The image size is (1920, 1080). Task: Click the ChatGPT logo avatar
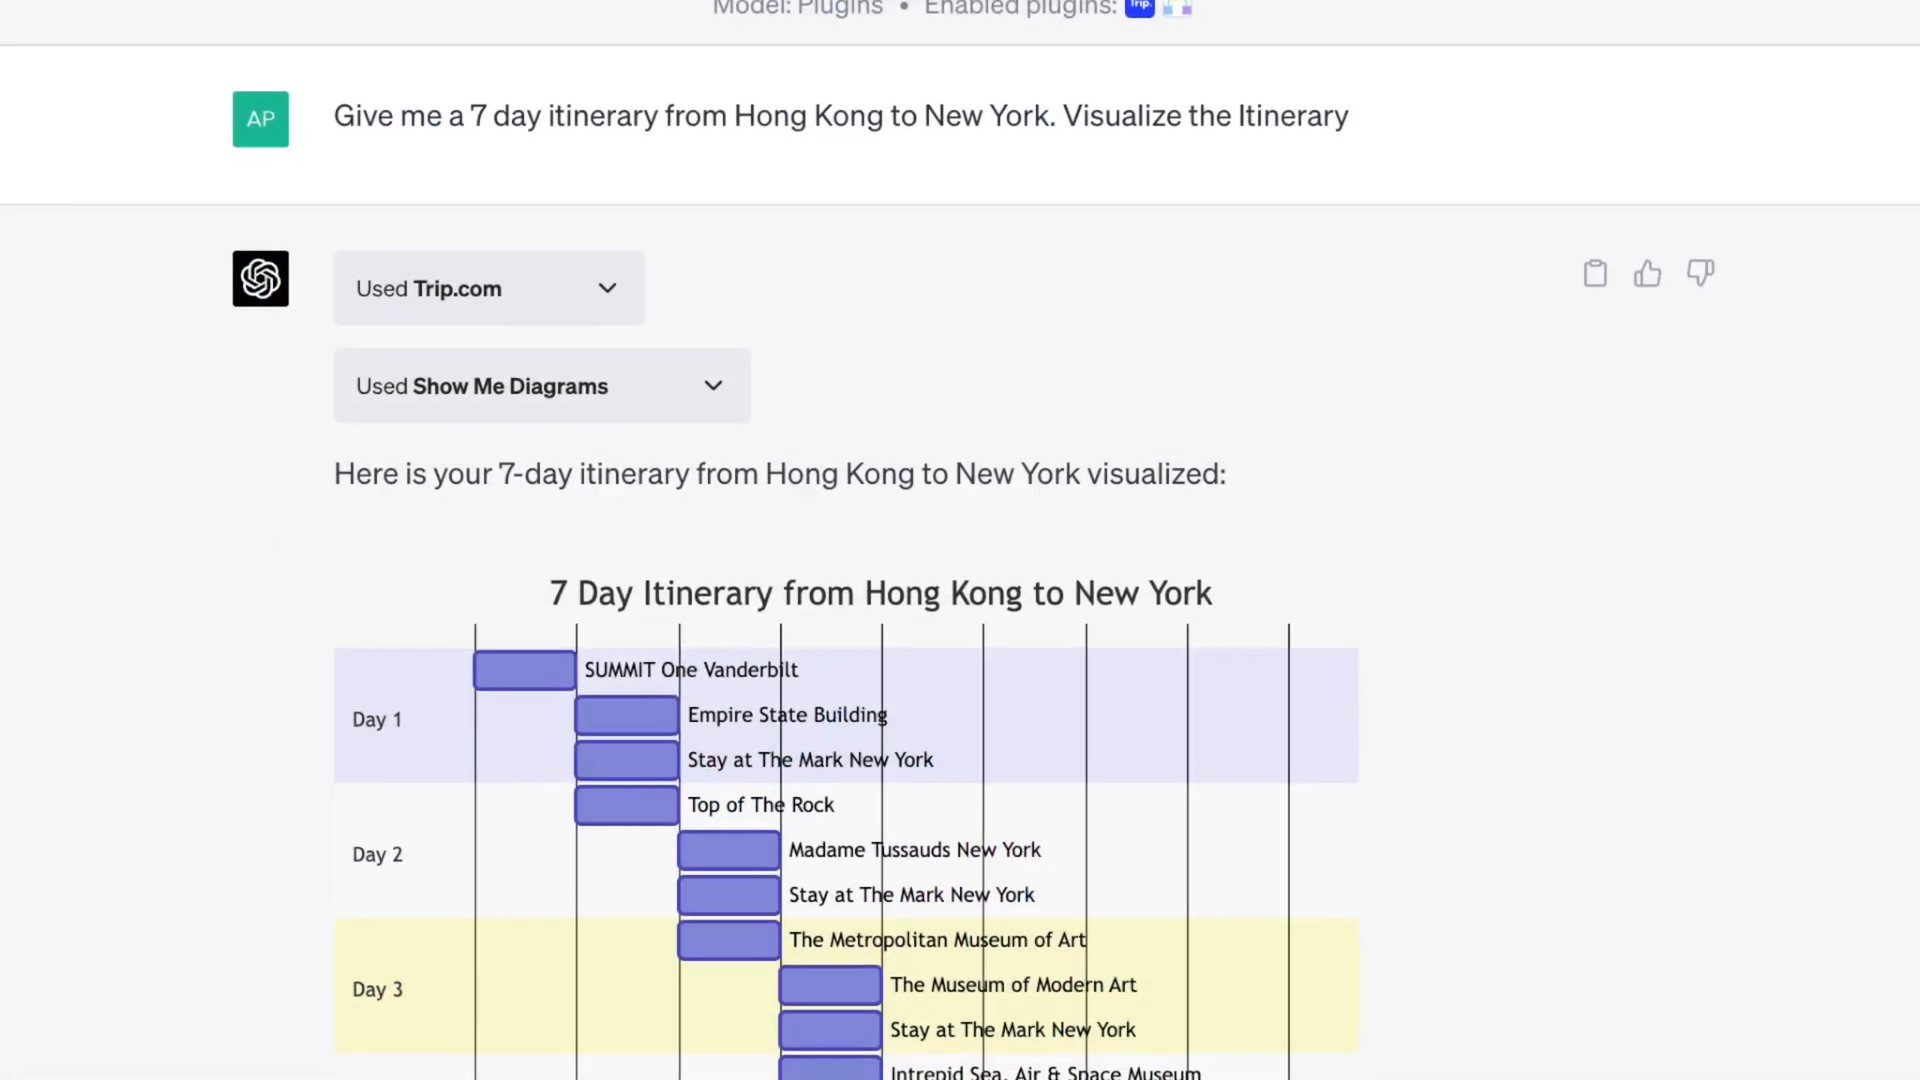pyautogui.click(x=260, y=278)
